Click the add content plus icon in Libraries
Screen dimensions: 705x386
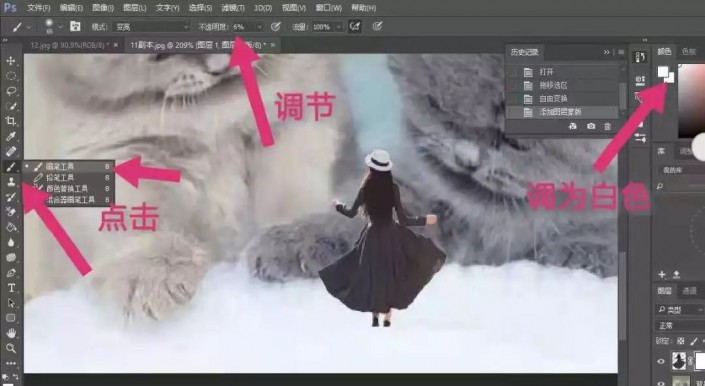[662, 274]
